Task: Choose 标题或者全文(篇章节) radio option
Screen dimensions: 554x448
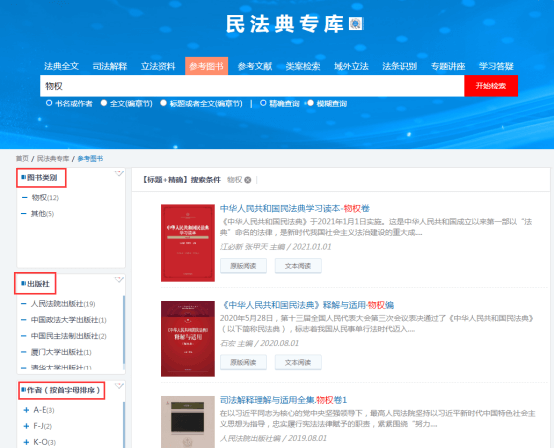Action: click(x=163, y=103)
